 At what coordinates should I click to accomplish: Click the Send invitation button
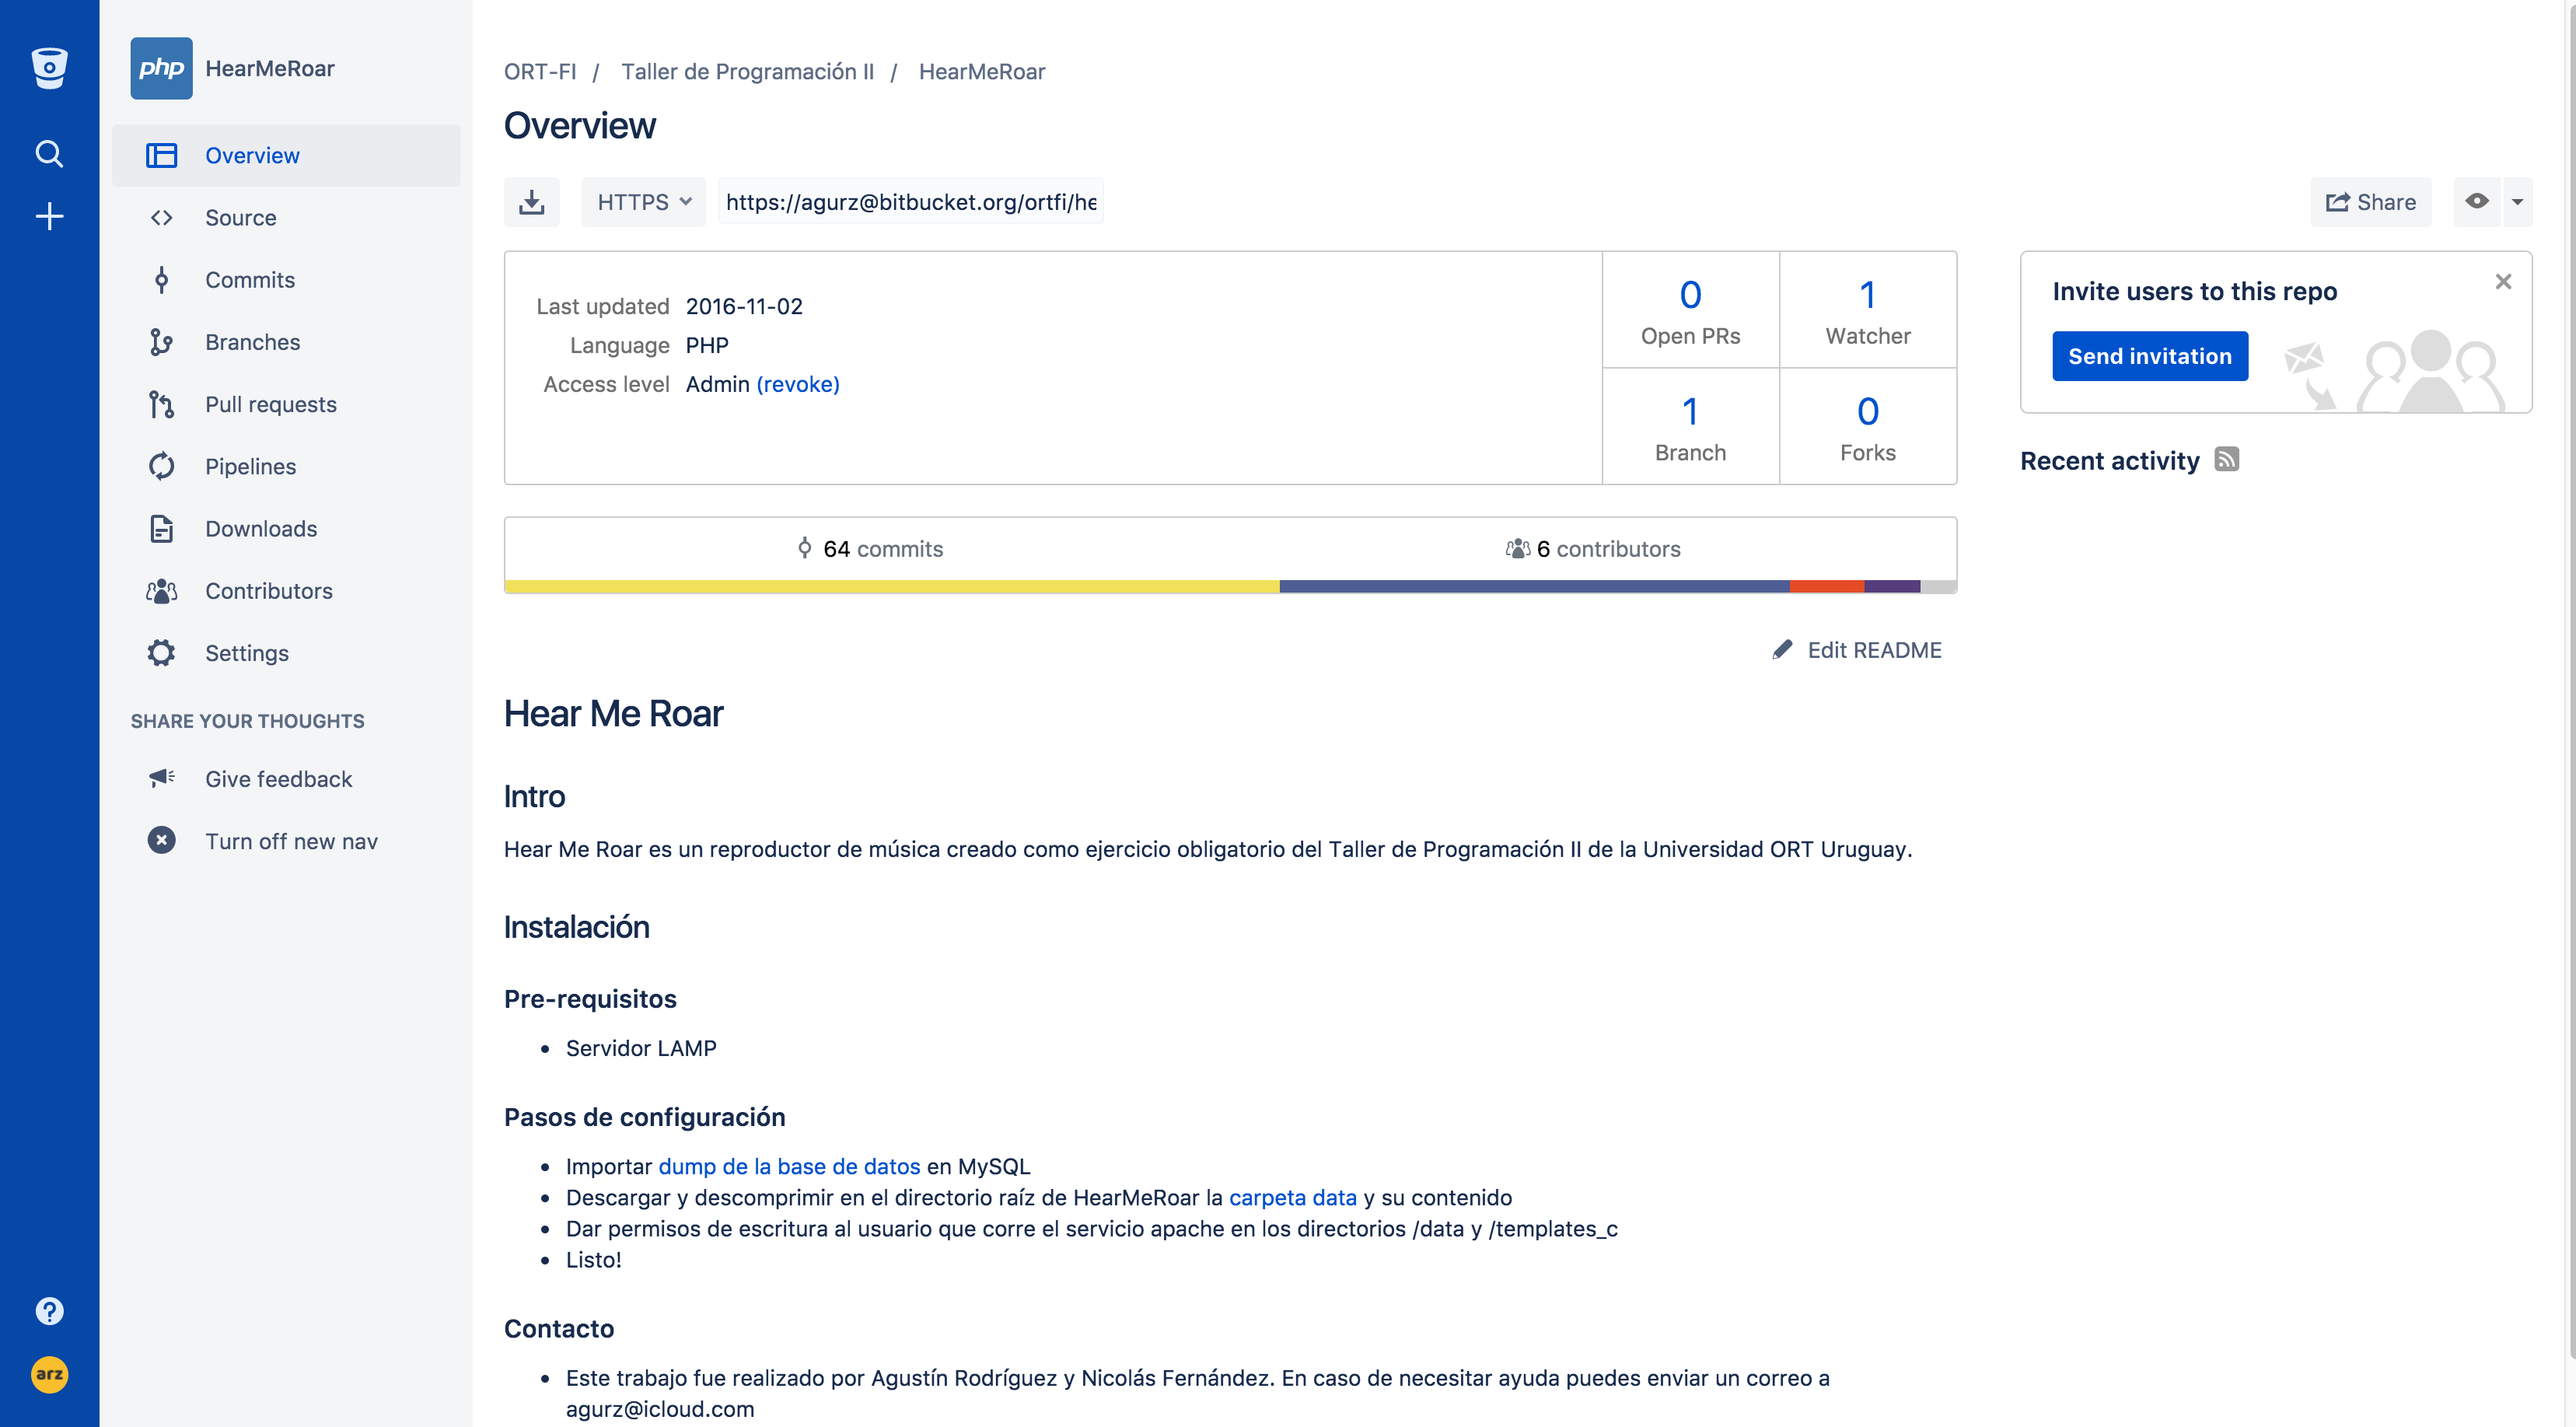[2149, 356]
